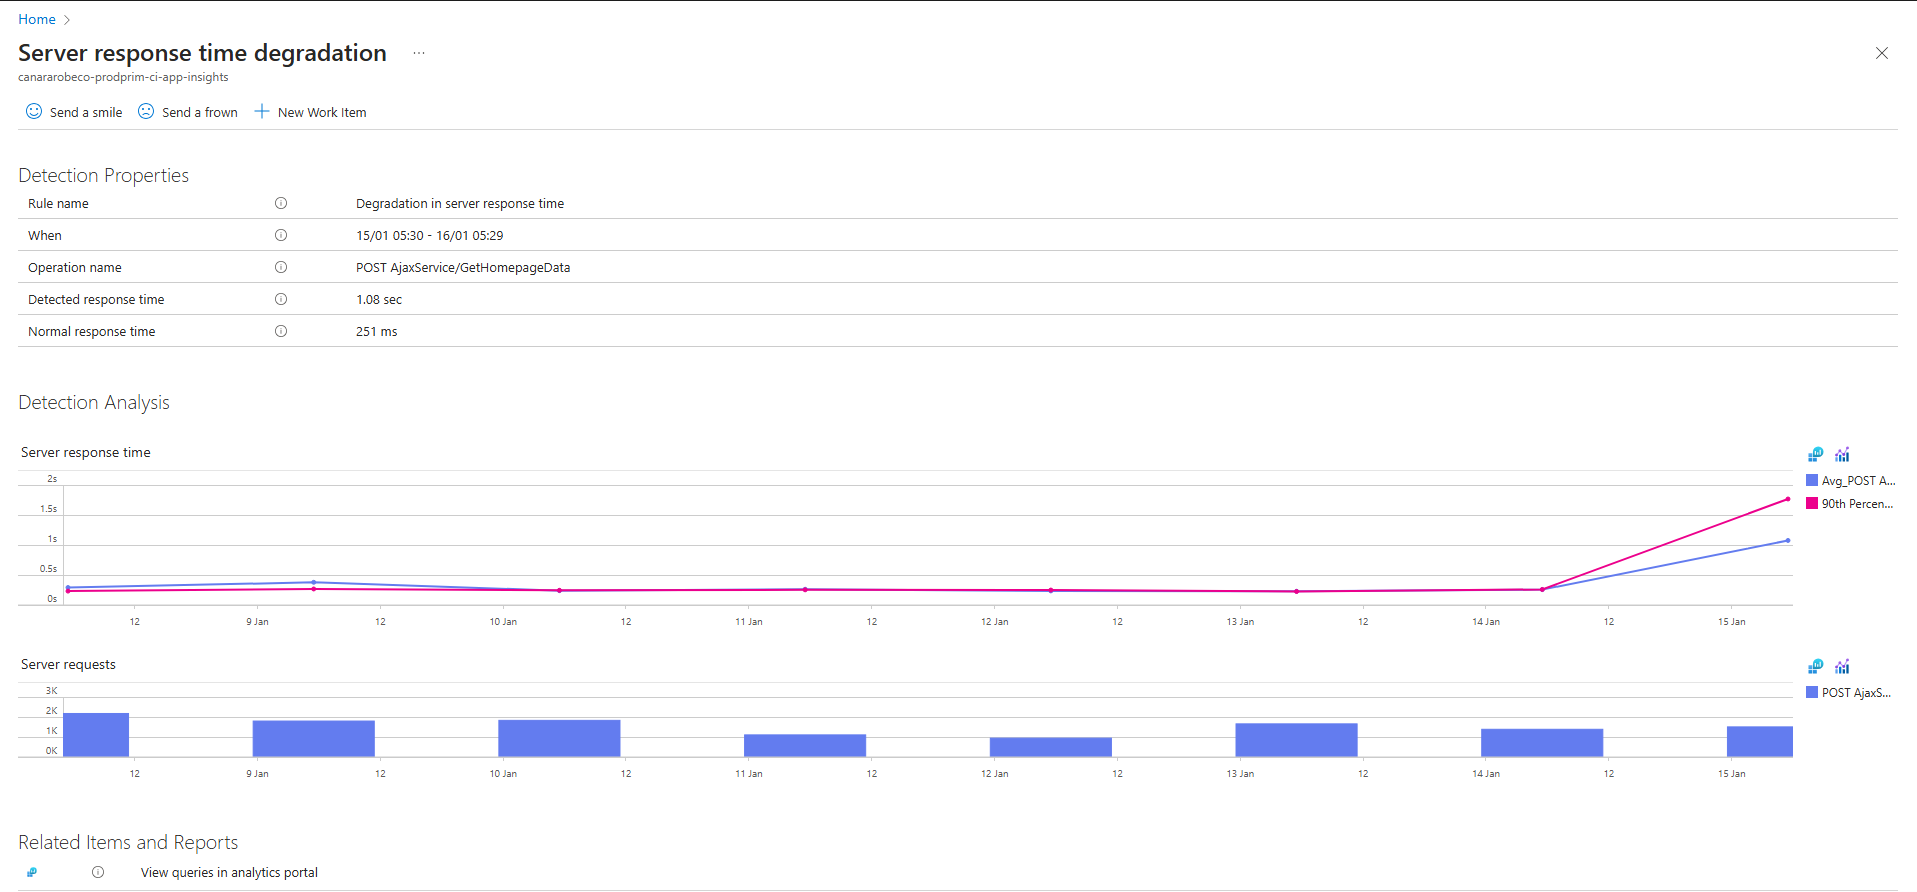Select the '251 ms' normal value
This screenshot has height=892, width=1917.
point(377,331)
